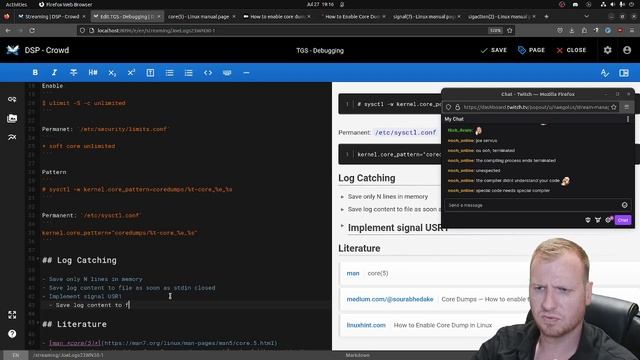Open the insert assets sidebar tool

tap(12, 118)
